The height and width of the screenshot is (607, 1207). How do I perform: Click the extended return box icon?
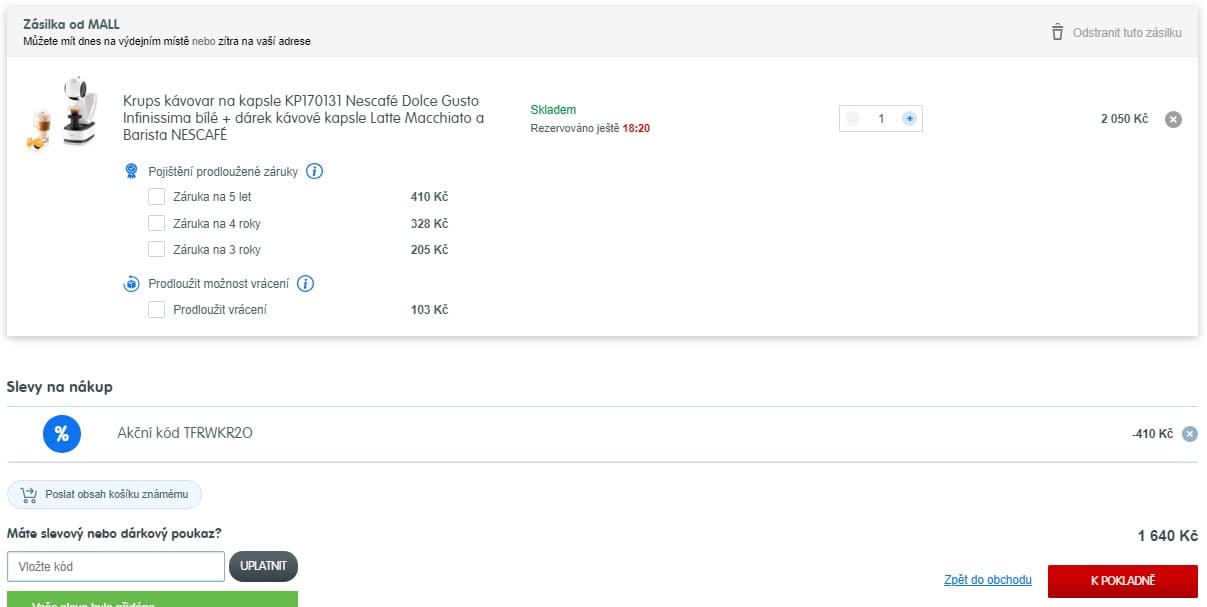(x=131, y=284)
